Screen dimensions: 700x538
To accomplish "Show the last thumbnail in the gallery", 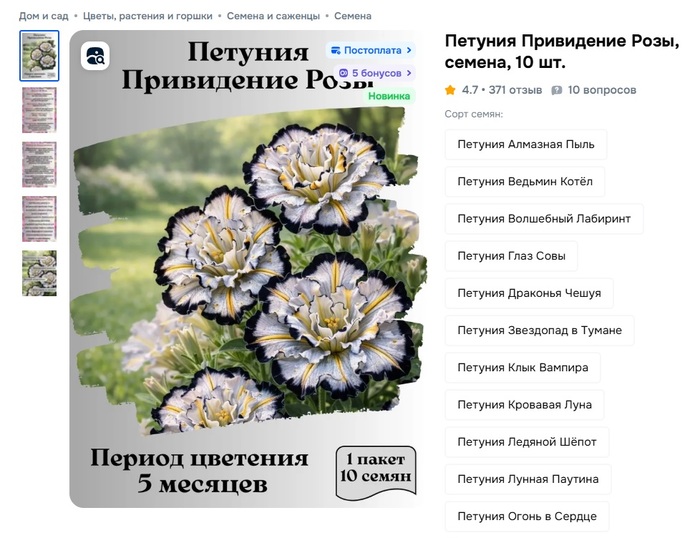I will pyautogui.click(x=40, y=273).
